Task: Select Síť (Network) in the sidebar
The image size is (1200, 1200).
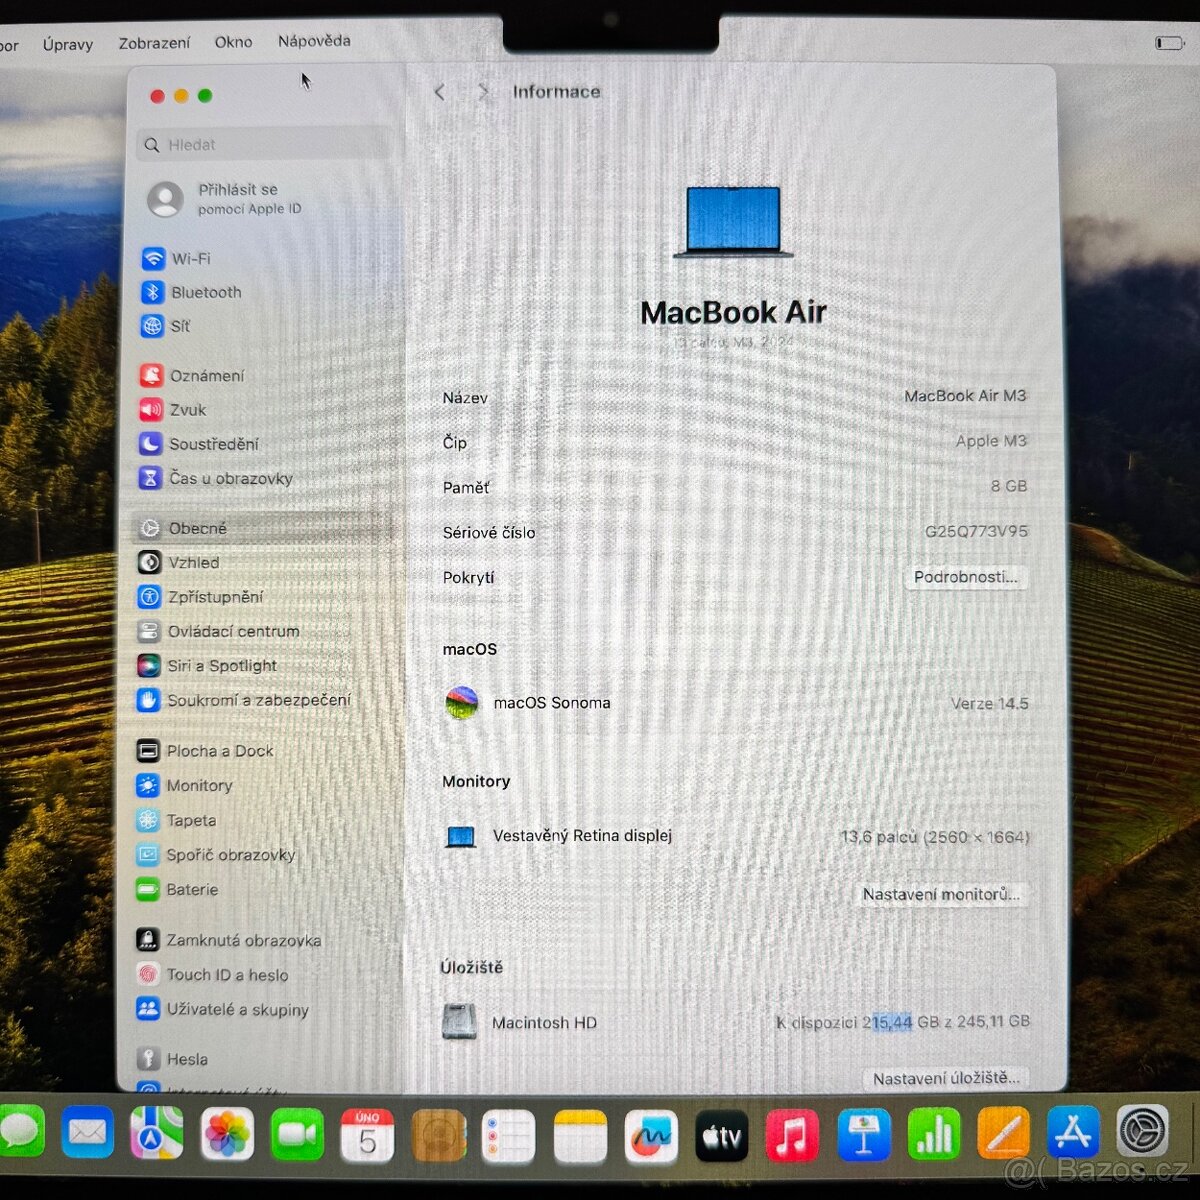Action: (x=182, y=326)
